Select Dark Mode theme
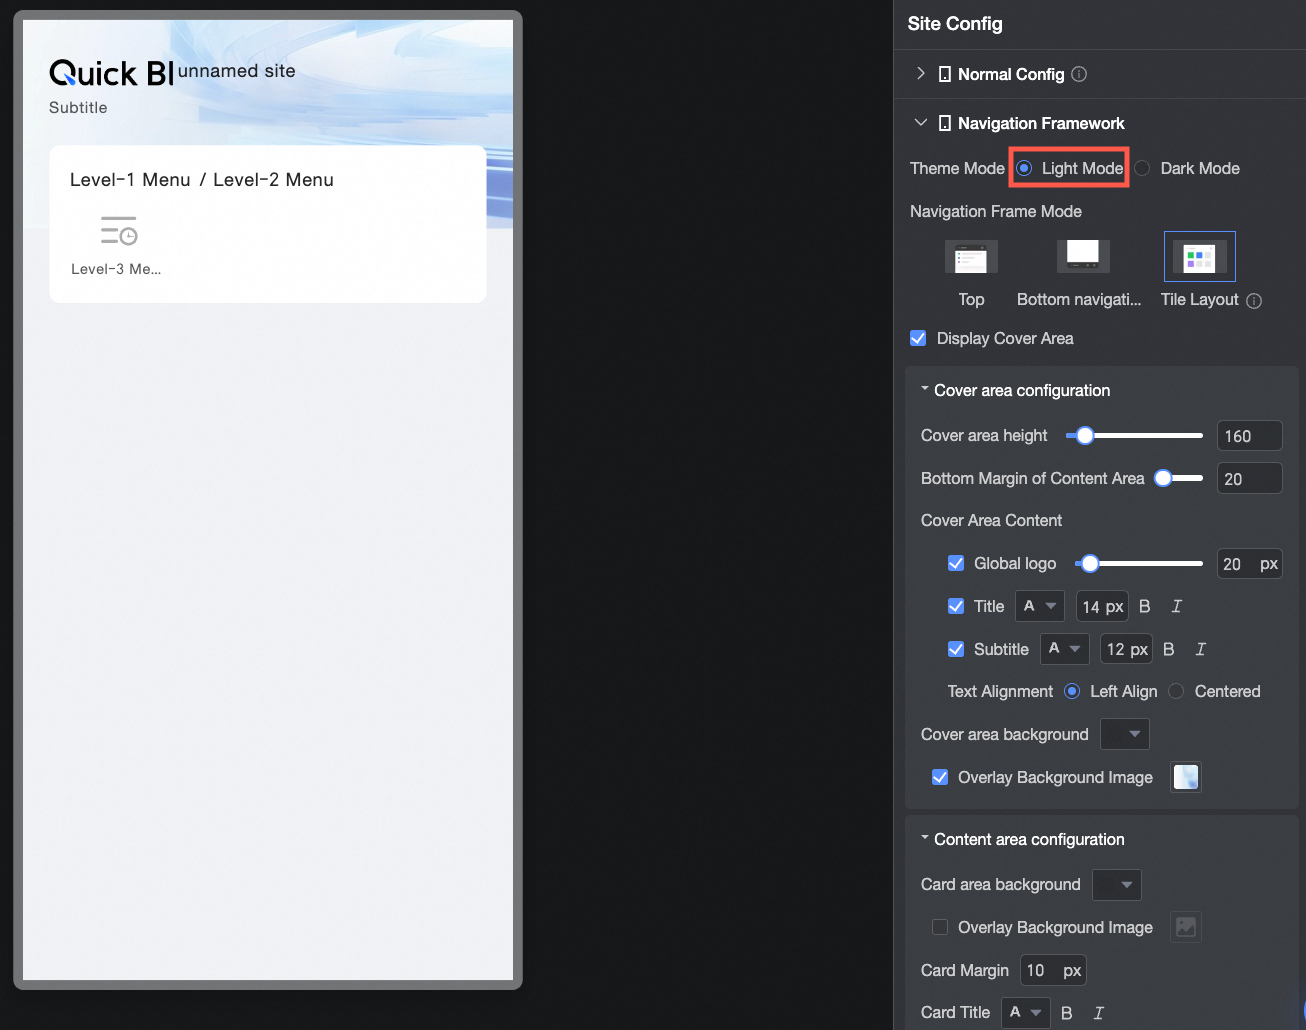Image resolution: width=1306 pixels, height=1030 pixels. (x=1142, y=168)
